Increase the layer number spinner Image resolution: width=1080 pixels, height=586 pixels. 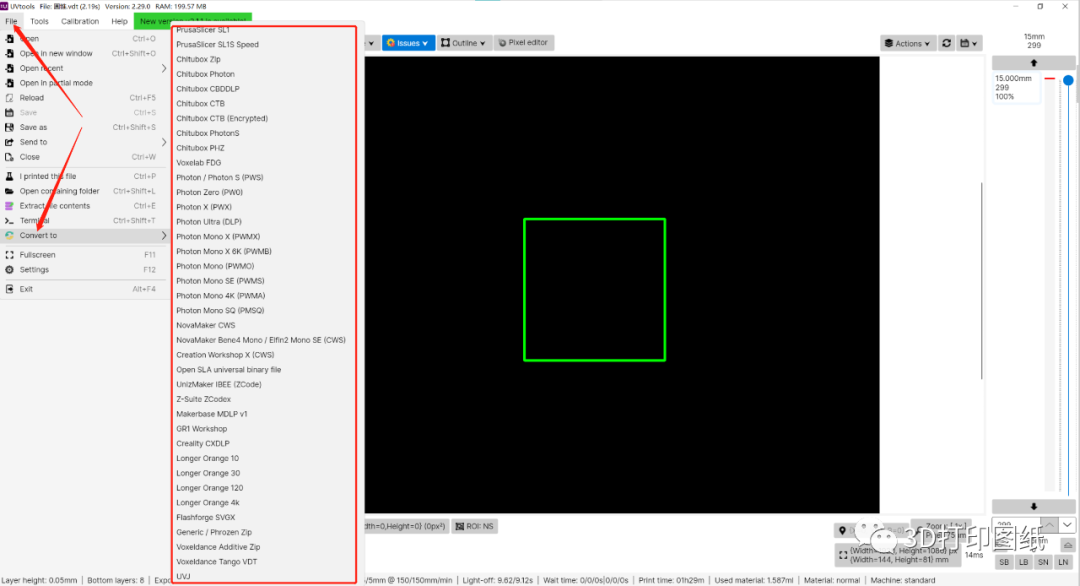tap(1048, 525)
